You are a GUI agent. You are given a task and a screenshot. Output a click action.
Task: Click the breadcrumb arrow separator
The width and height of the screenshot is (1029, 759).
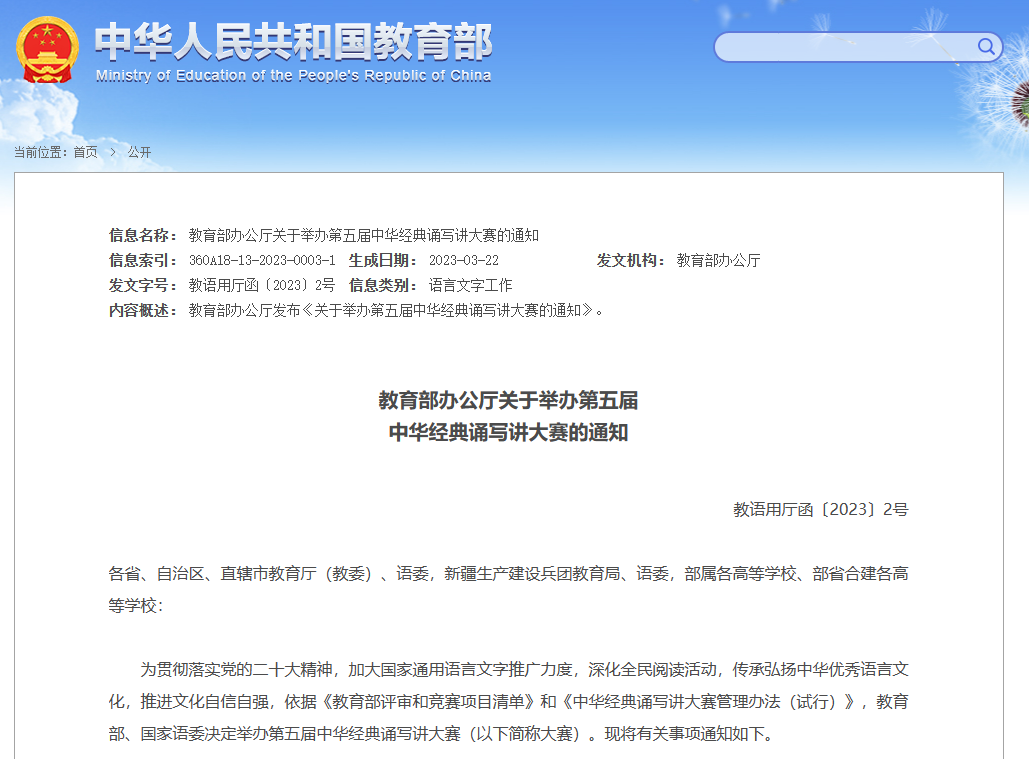click(x=113, y=152)
